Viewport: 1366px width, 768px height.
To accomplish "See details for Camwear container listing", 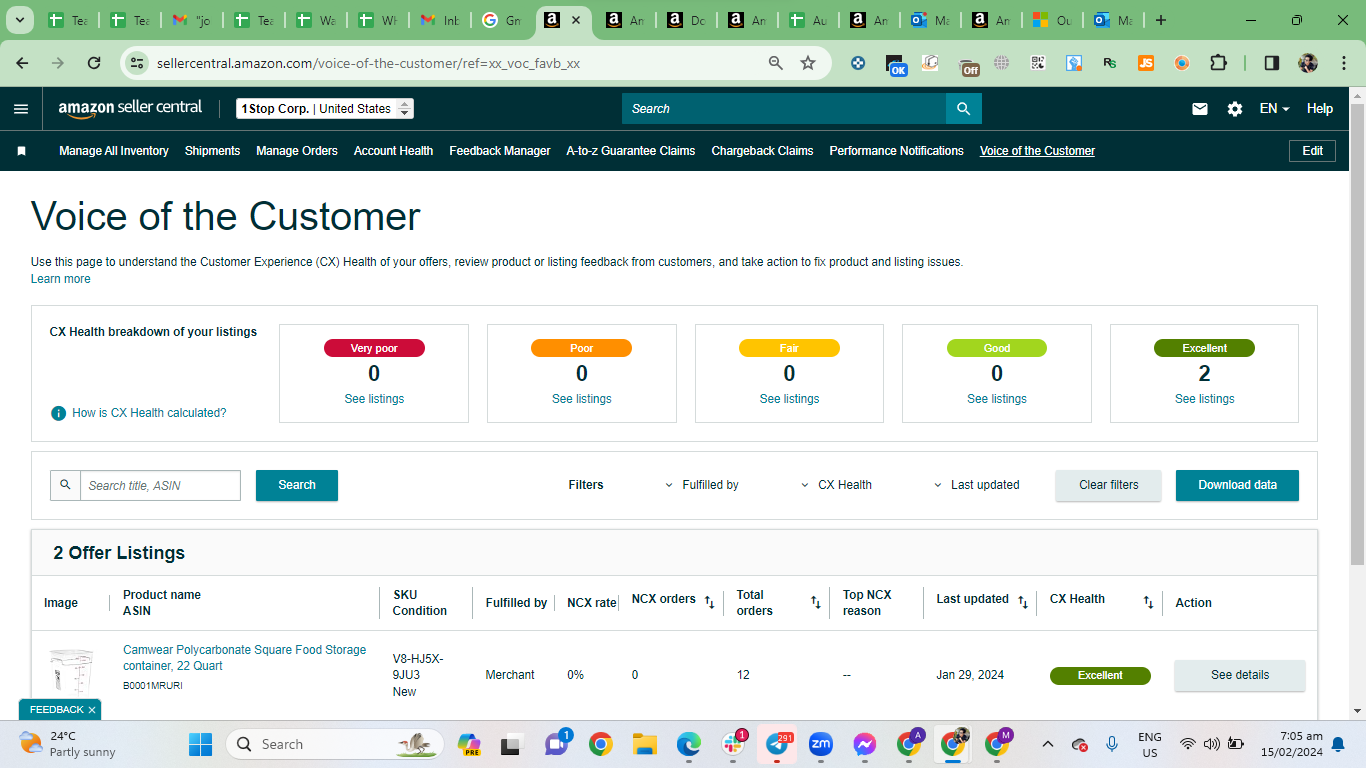I will click(1240, 675).
